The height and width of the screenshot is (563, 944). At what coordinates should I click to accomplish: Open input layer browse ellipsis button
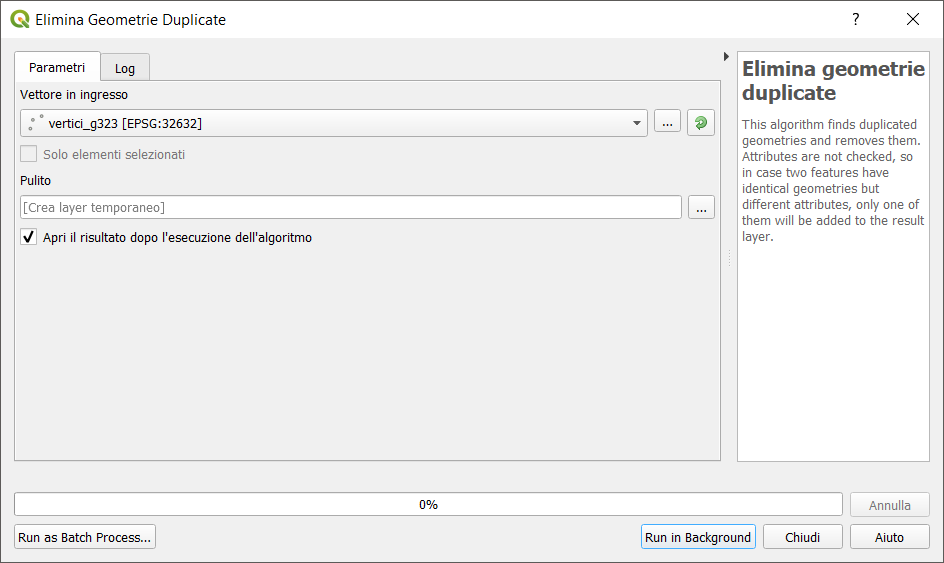click(667, 123)
